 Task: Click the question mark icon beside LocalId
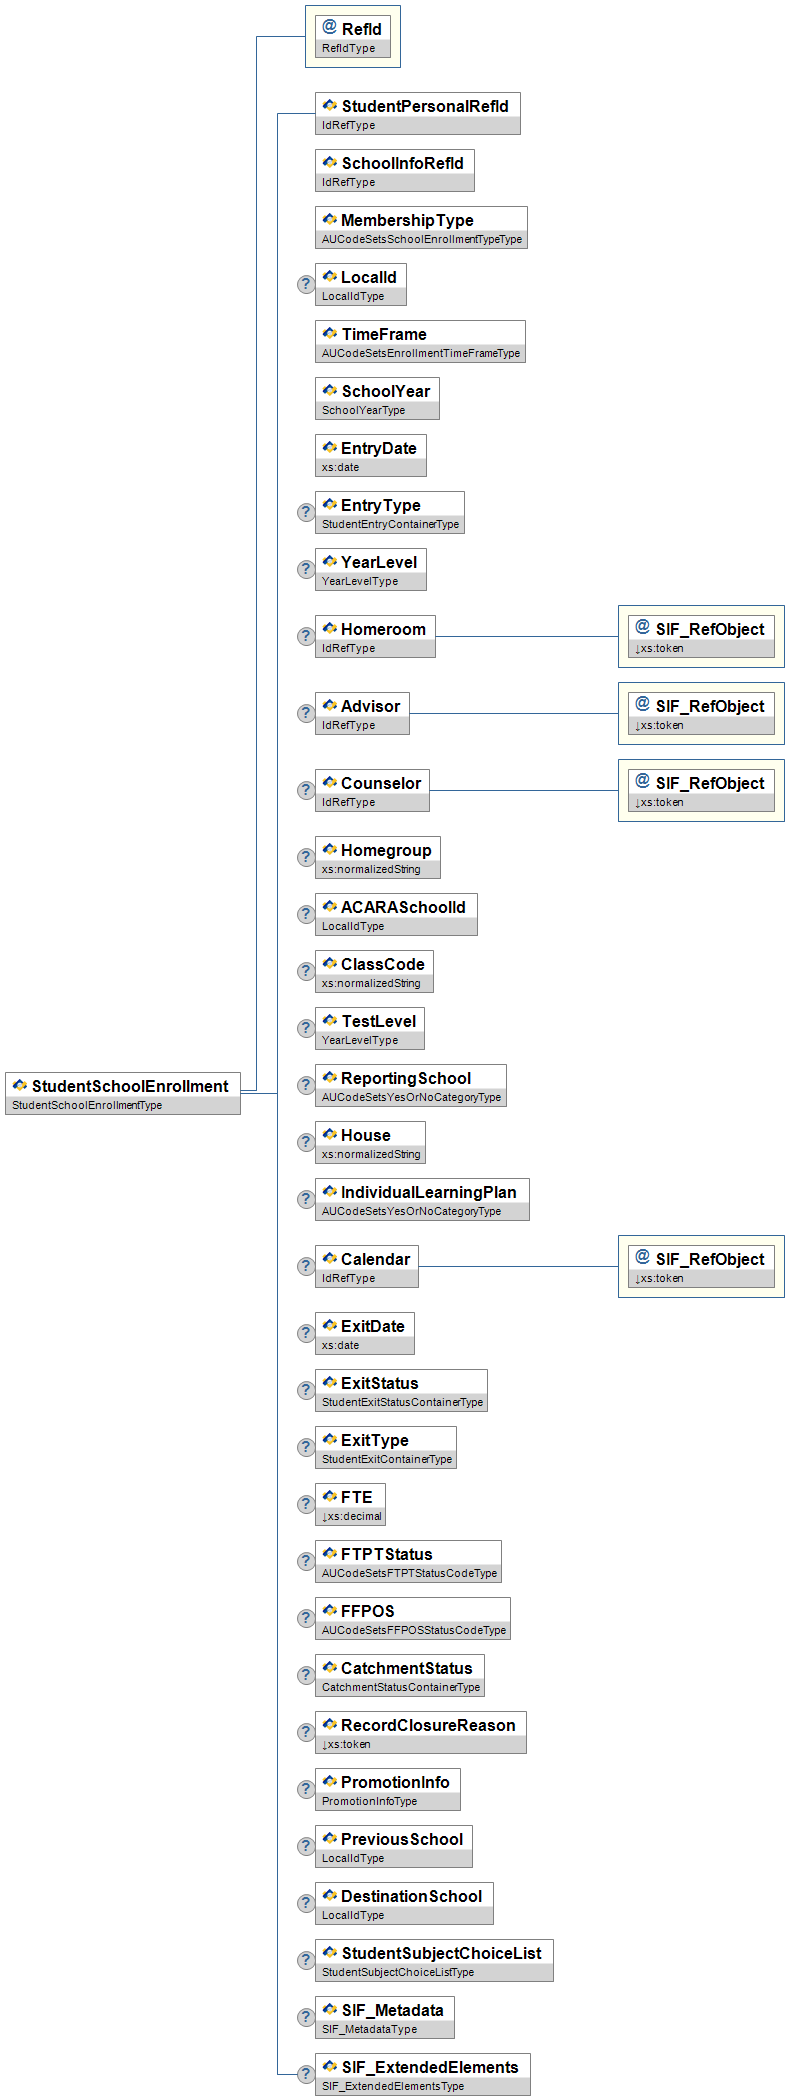pos(306,285)
